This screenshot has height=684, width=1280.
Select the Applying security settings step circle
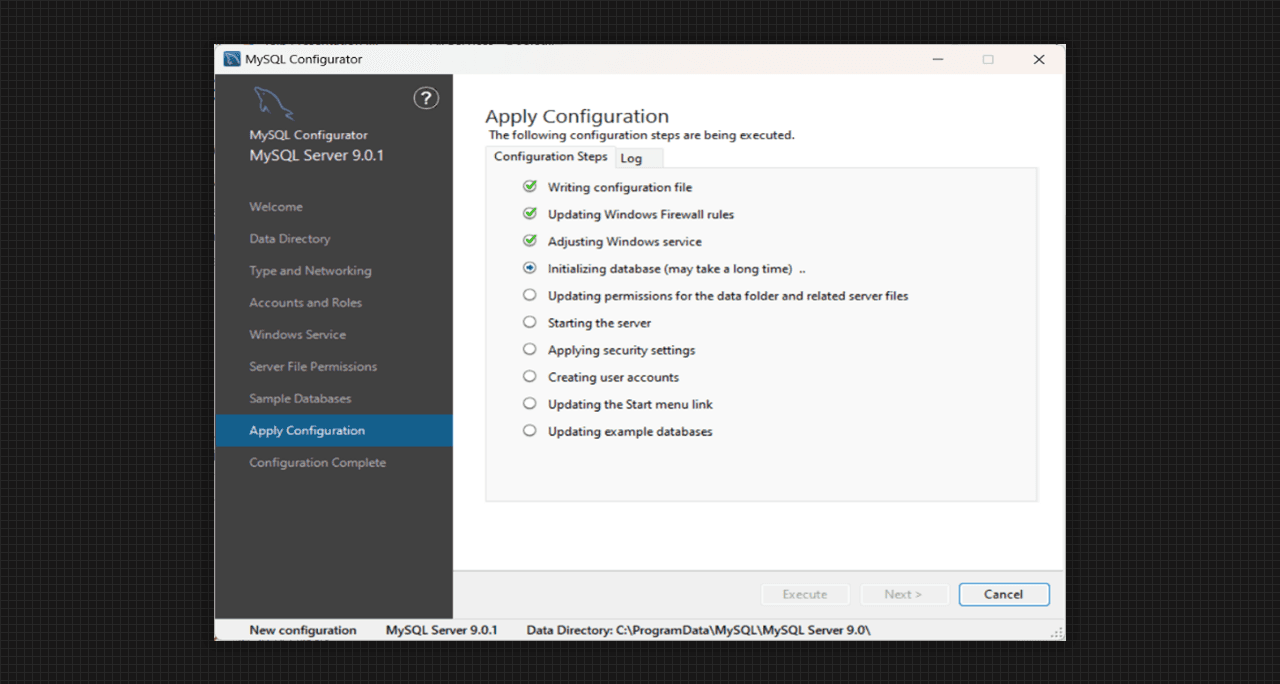click(x=530, y=350)
